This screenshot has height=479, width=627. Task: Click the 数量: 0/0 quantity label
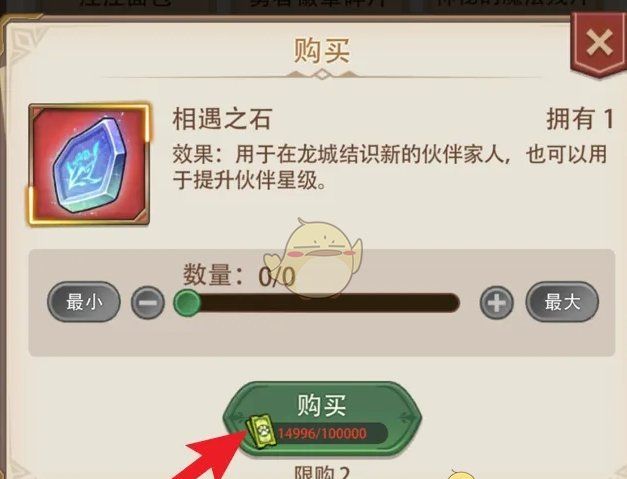pos(239,275)
